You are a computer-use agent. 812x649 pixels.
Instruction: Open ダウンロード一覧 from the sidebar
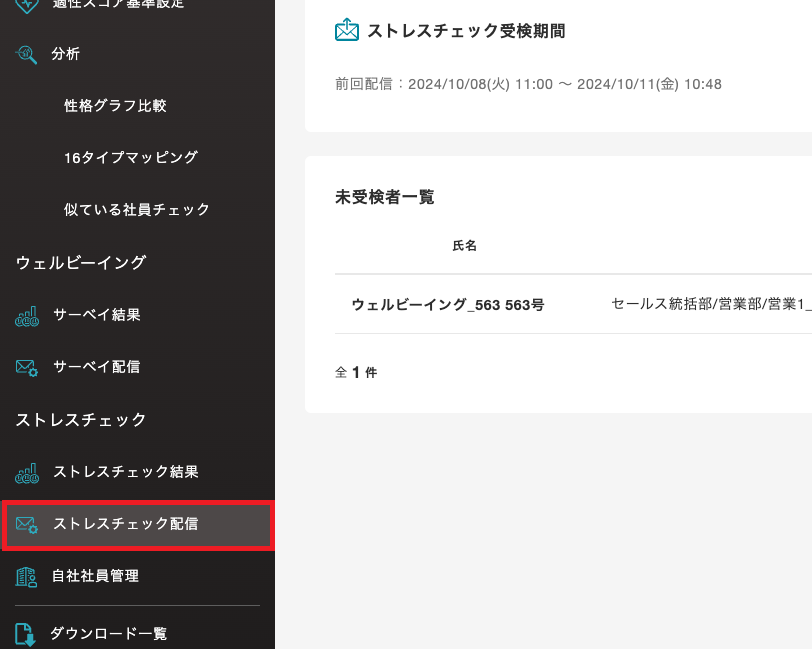pos(110,633)
